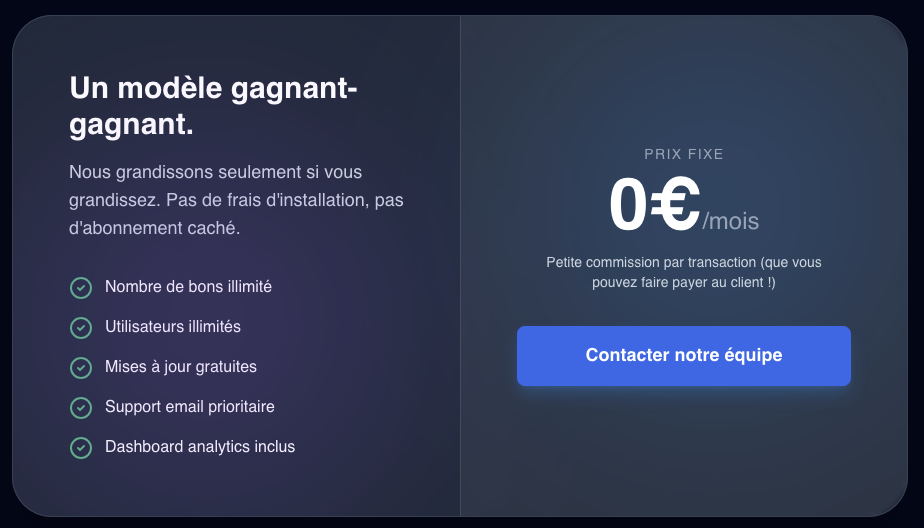
Task: Click the Nous grandissons seulement description paragraph
Action: tap(236, 200)
